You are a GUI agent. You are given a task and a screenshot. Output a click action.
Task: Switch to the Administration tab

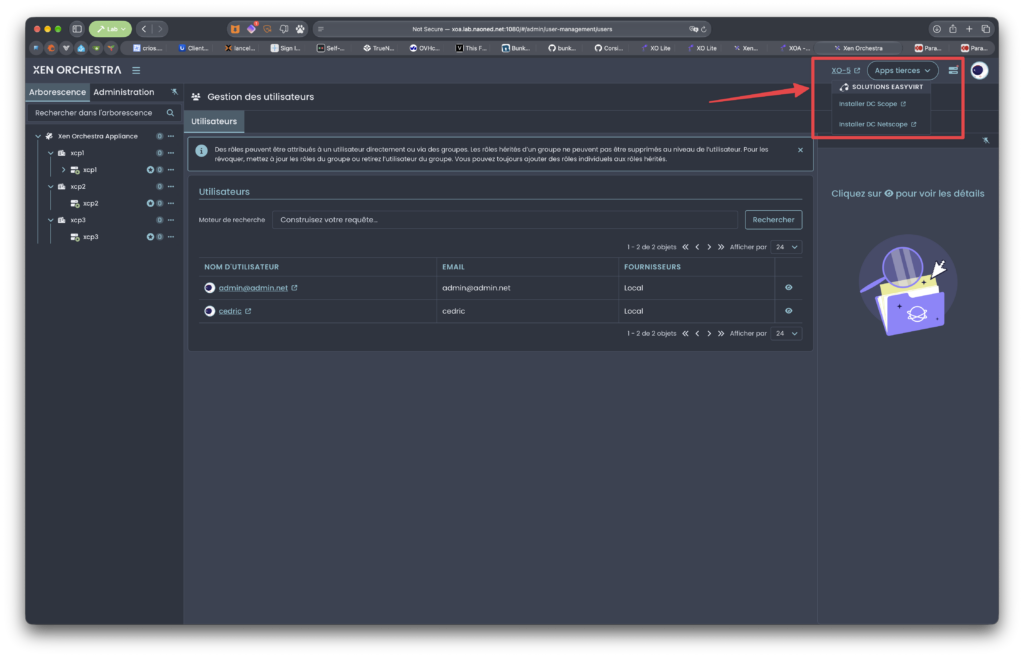[123, 92]
